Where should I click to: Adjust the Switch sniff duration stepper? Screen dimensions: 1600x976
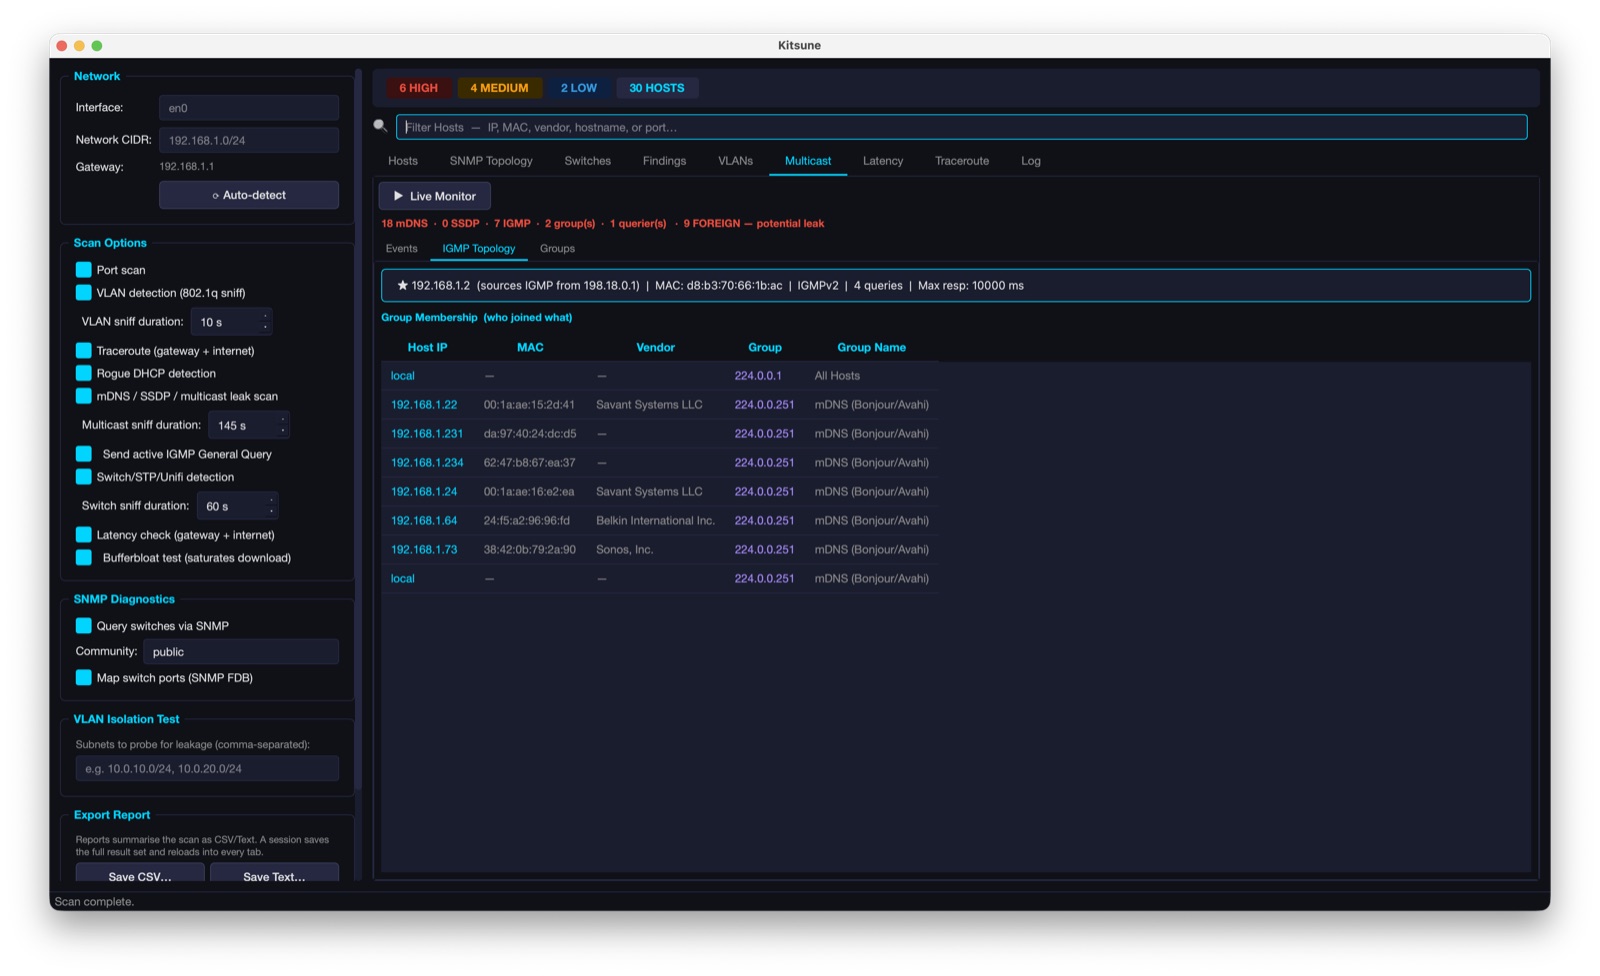(271, 506)
